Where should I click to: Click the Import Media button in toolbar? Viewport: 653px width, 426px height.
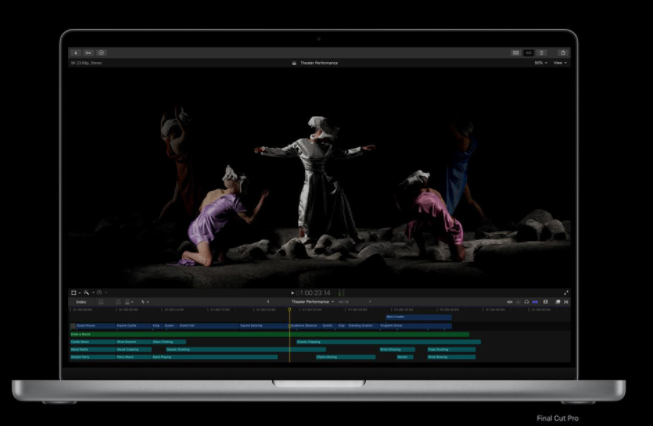pyautogui.click(x=75, y=52)
